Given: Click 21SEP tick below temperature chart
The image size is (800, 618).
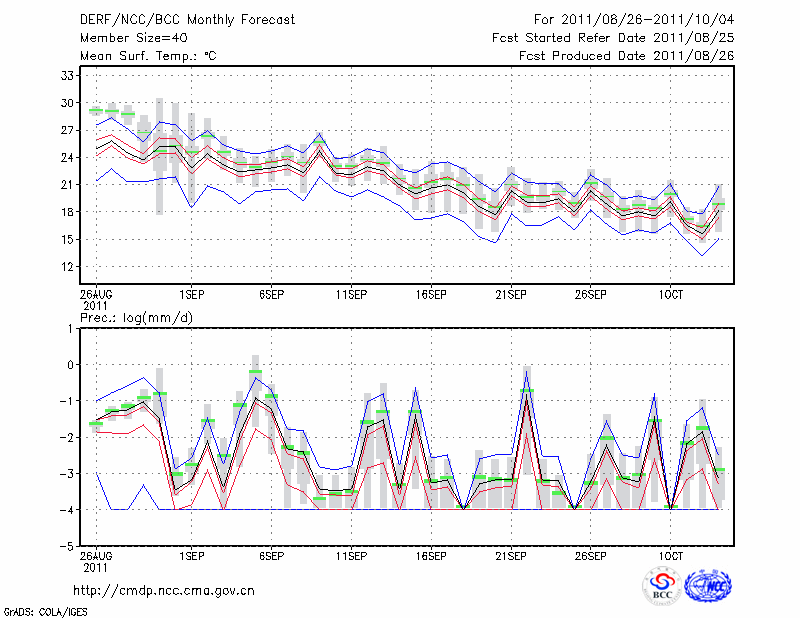Looking at the screenshot, I should (511, 295).
